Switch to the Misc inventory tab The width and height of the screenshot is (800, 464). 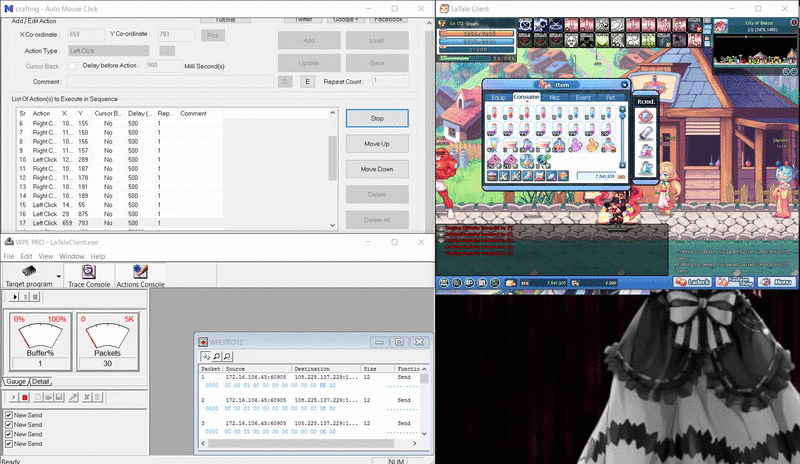[x=555, y=97]
